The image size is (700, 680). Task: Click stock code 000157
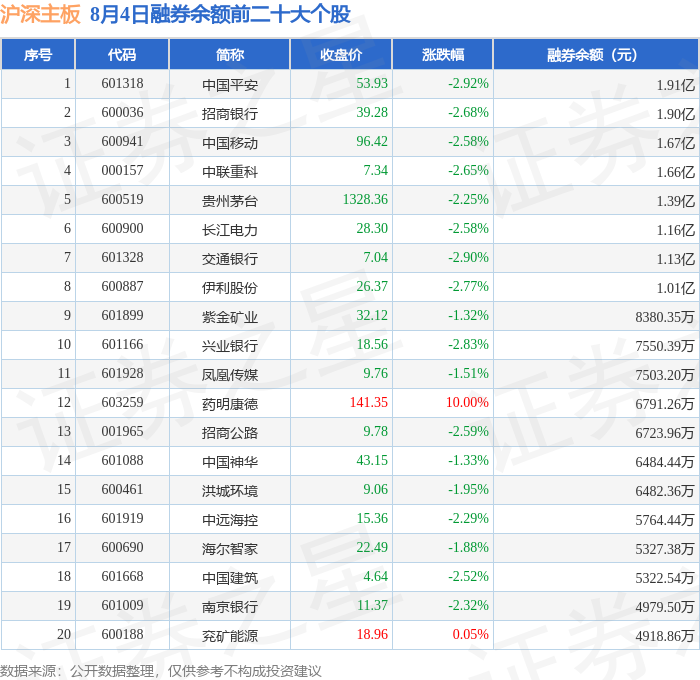pos(122,170)
